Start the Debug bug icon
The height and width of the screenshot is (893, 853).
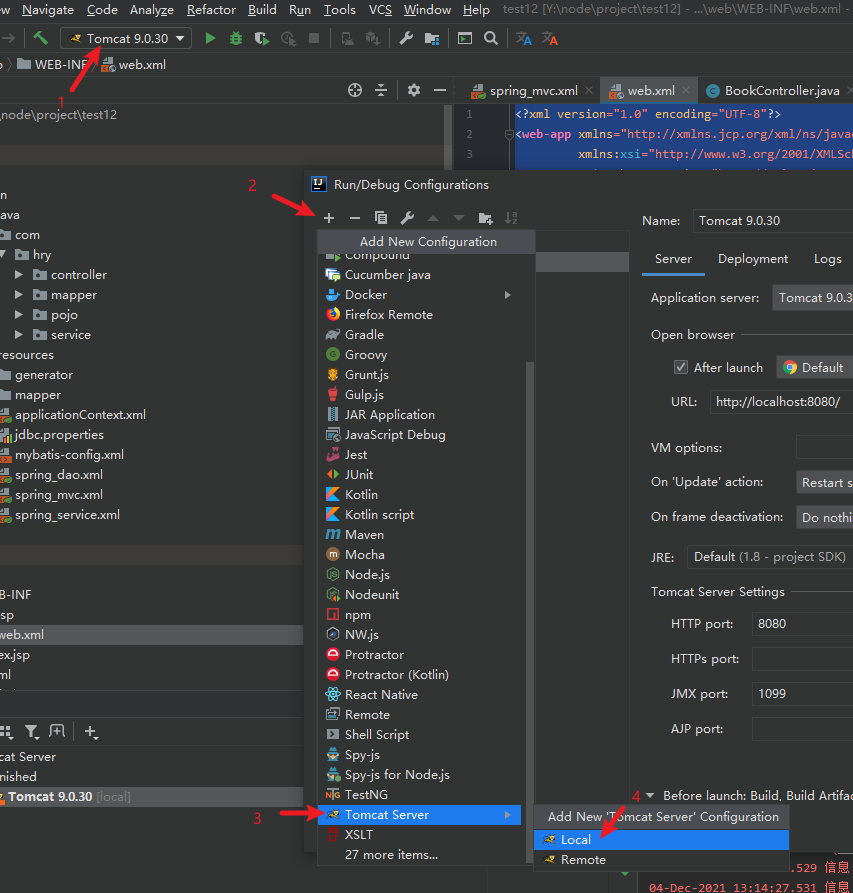point(236,39)
